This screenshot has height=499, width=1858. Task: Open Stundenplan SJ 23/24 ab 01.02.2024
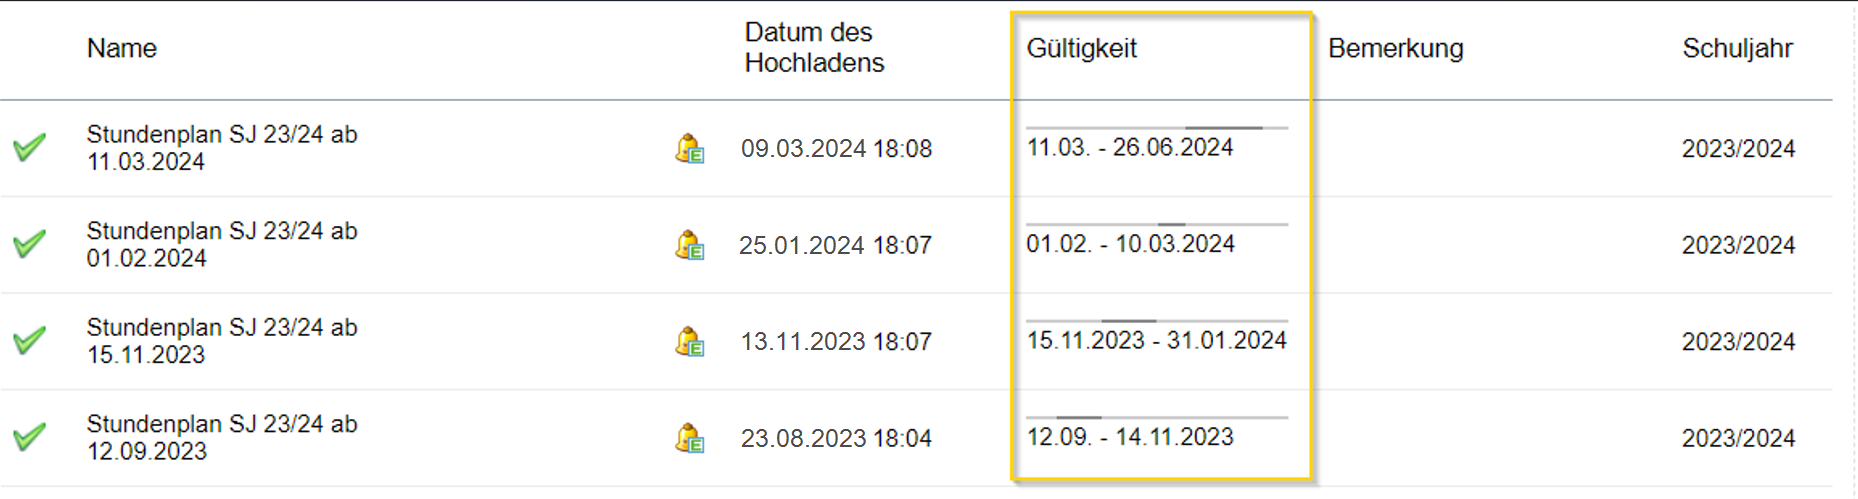[222, 244]
